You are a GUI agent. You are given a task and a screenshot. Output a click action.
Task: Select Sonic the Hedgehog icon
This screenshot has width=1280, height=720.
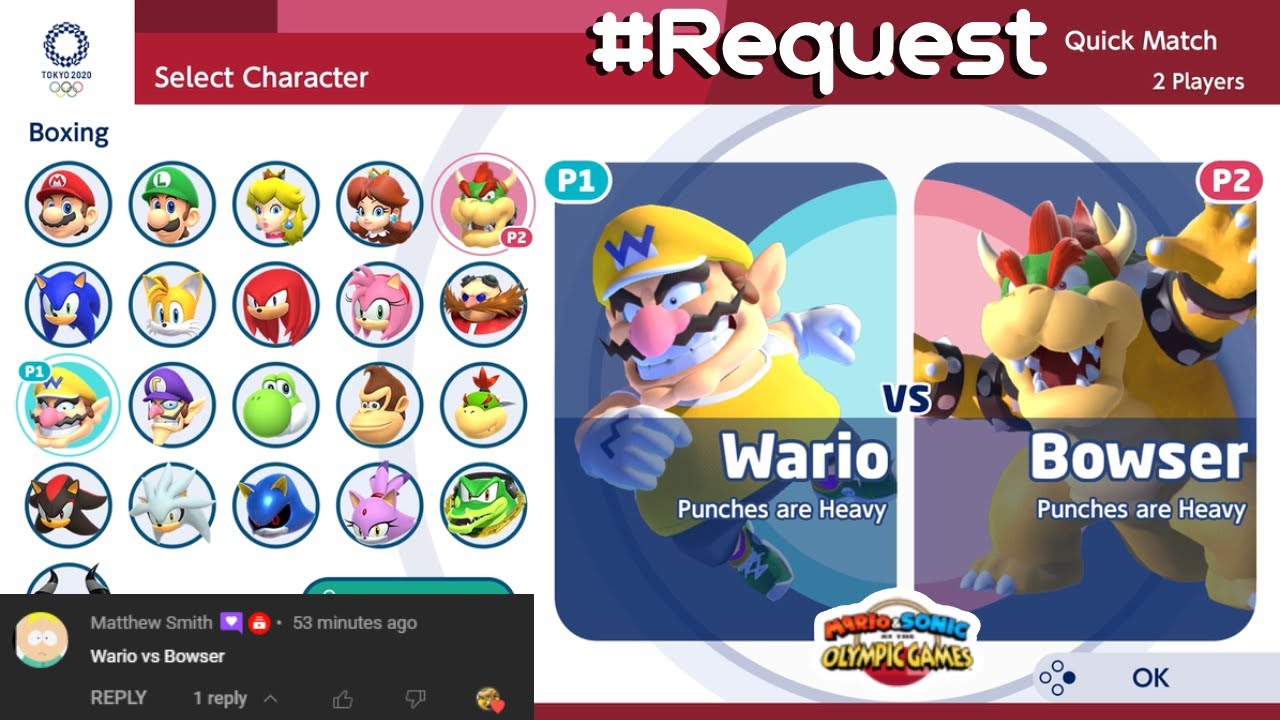(68, 304)
